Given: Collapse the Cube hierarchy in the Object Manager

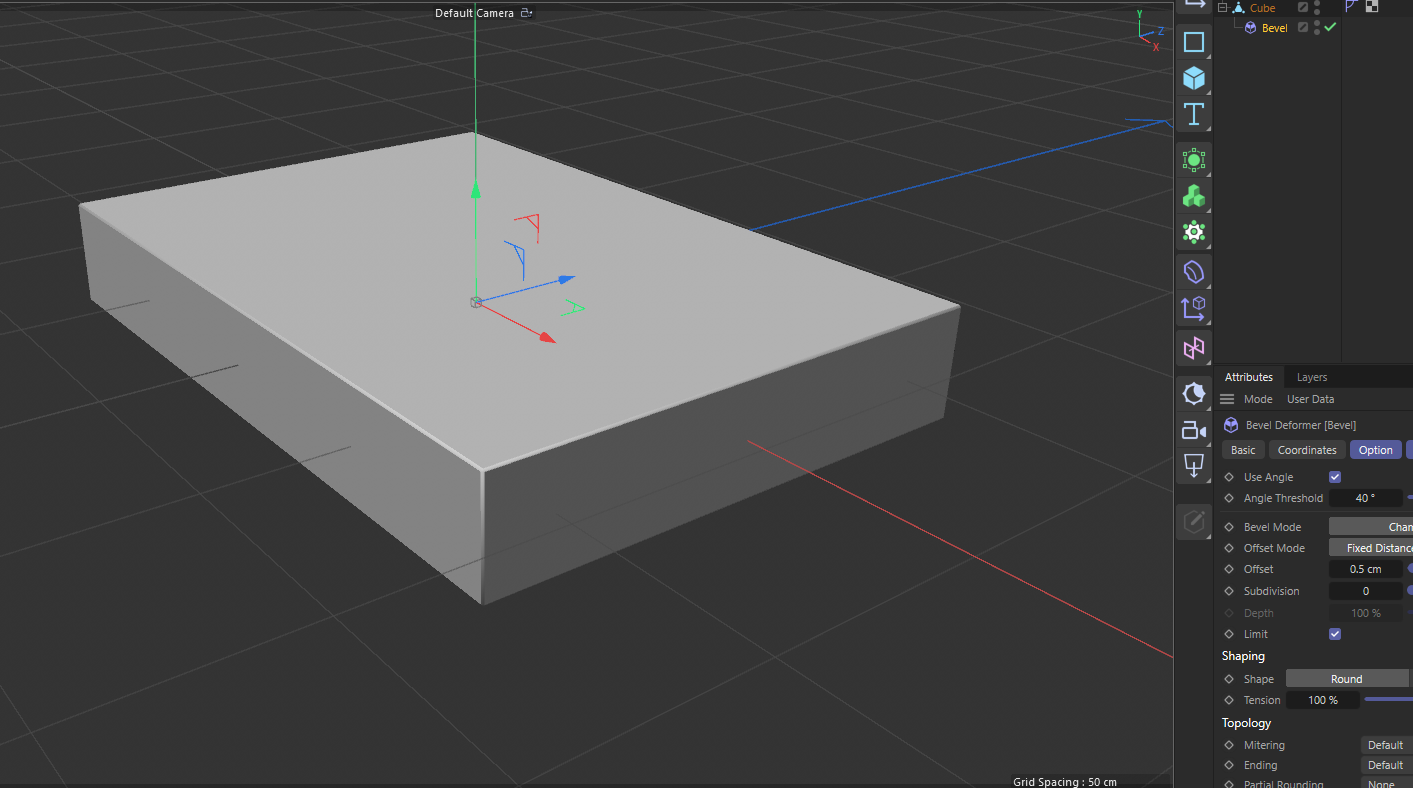Looking at the screenshot, I should click(x=1221, y=7).
